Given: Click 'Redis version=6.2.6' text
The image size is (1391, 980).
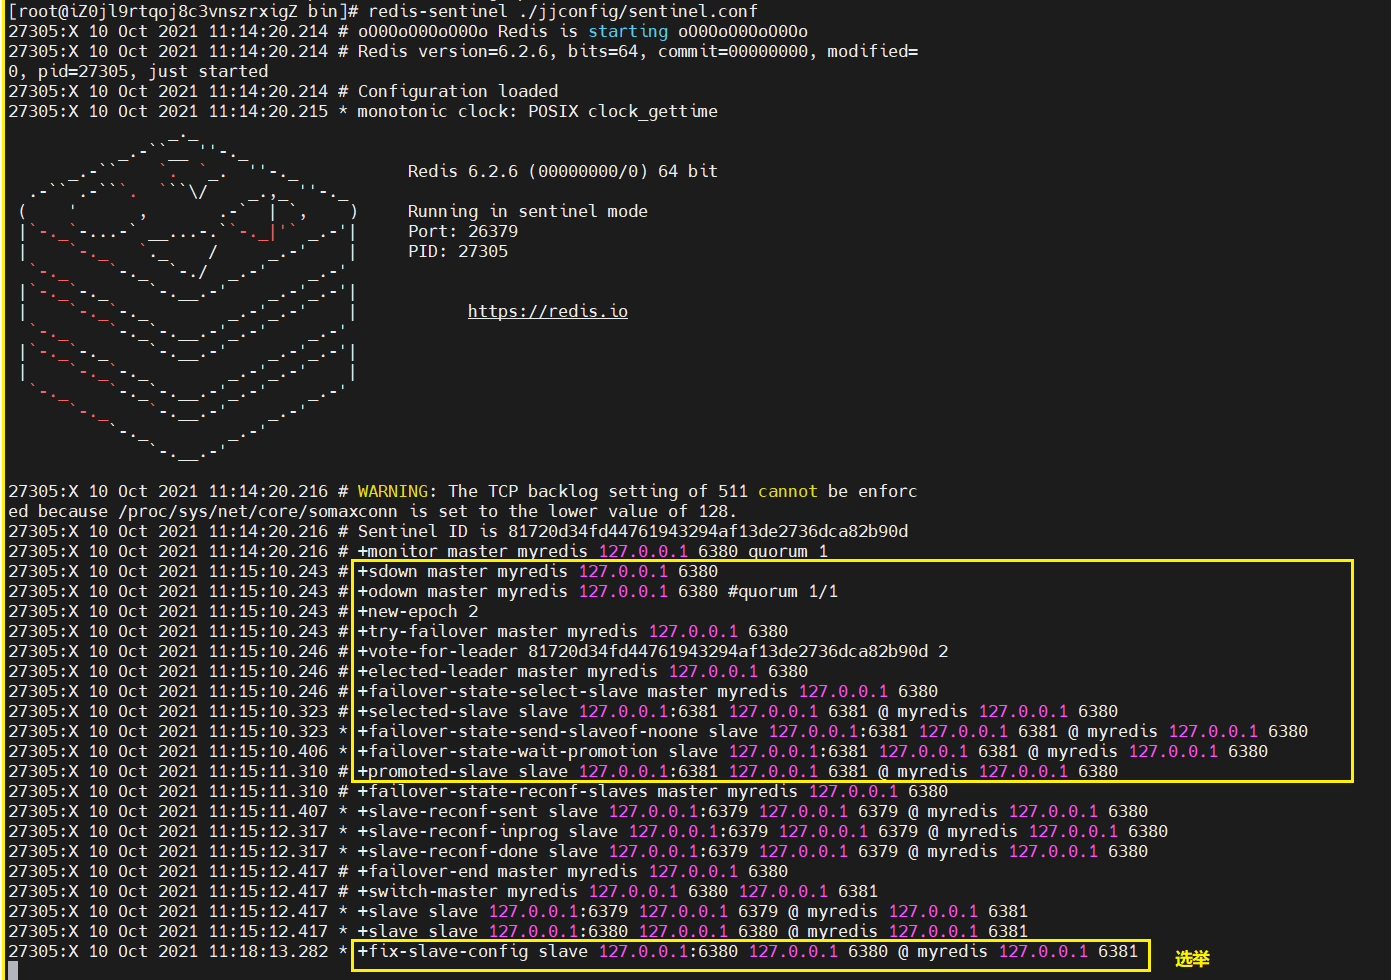Looking at the screenshot, I should coord(453,51).
